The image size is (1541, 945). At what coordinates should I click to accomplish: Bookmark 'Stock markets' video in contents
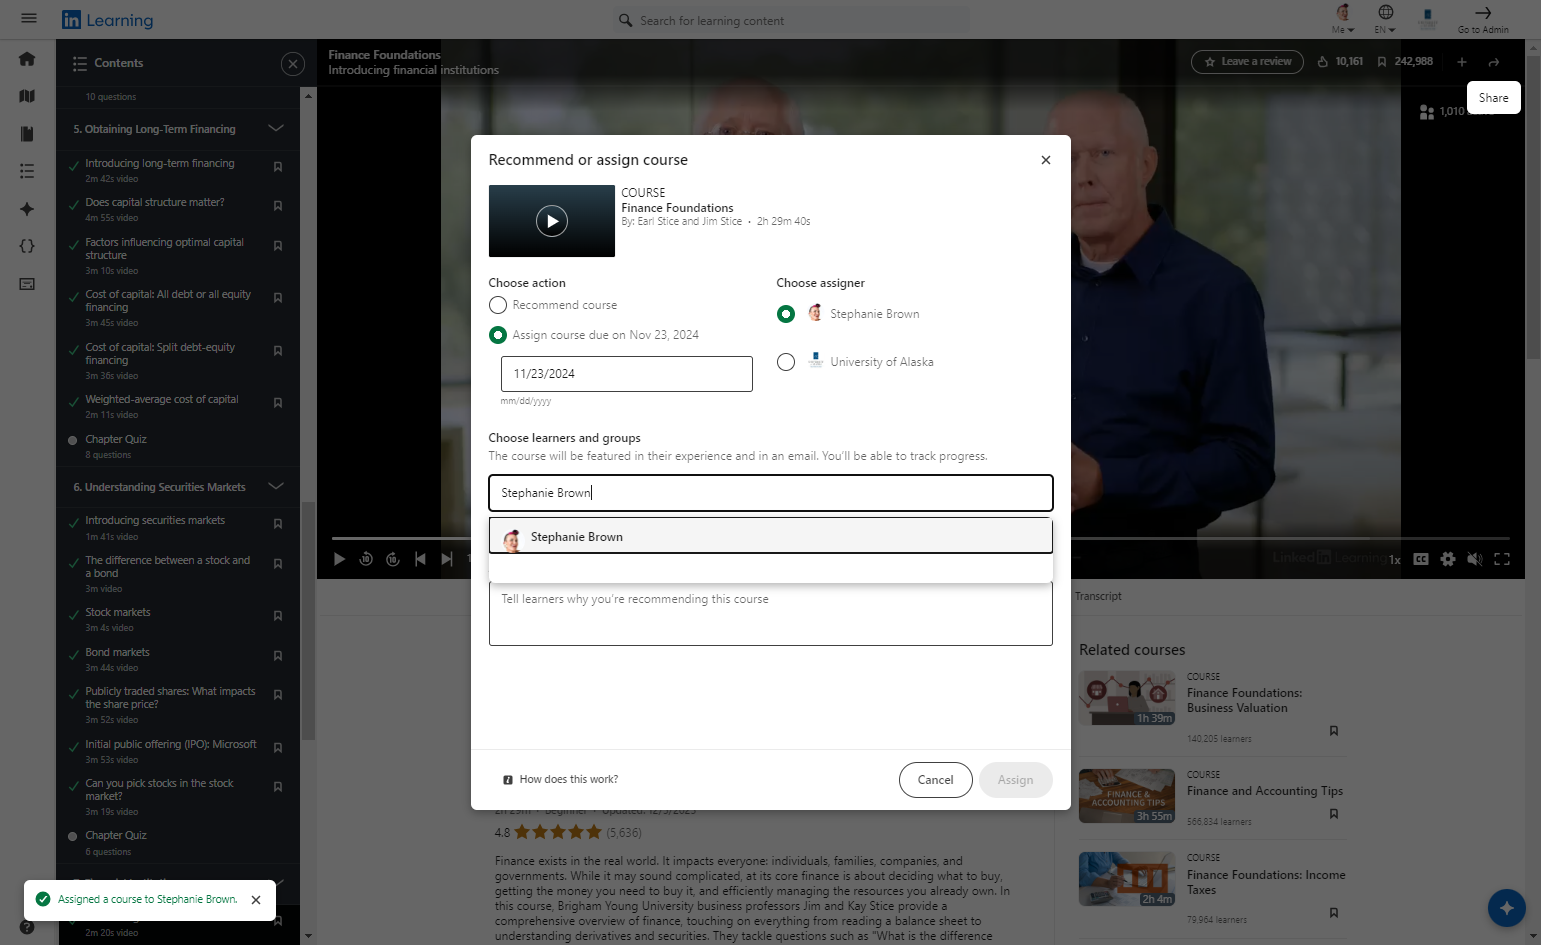(x=278, y=616)
